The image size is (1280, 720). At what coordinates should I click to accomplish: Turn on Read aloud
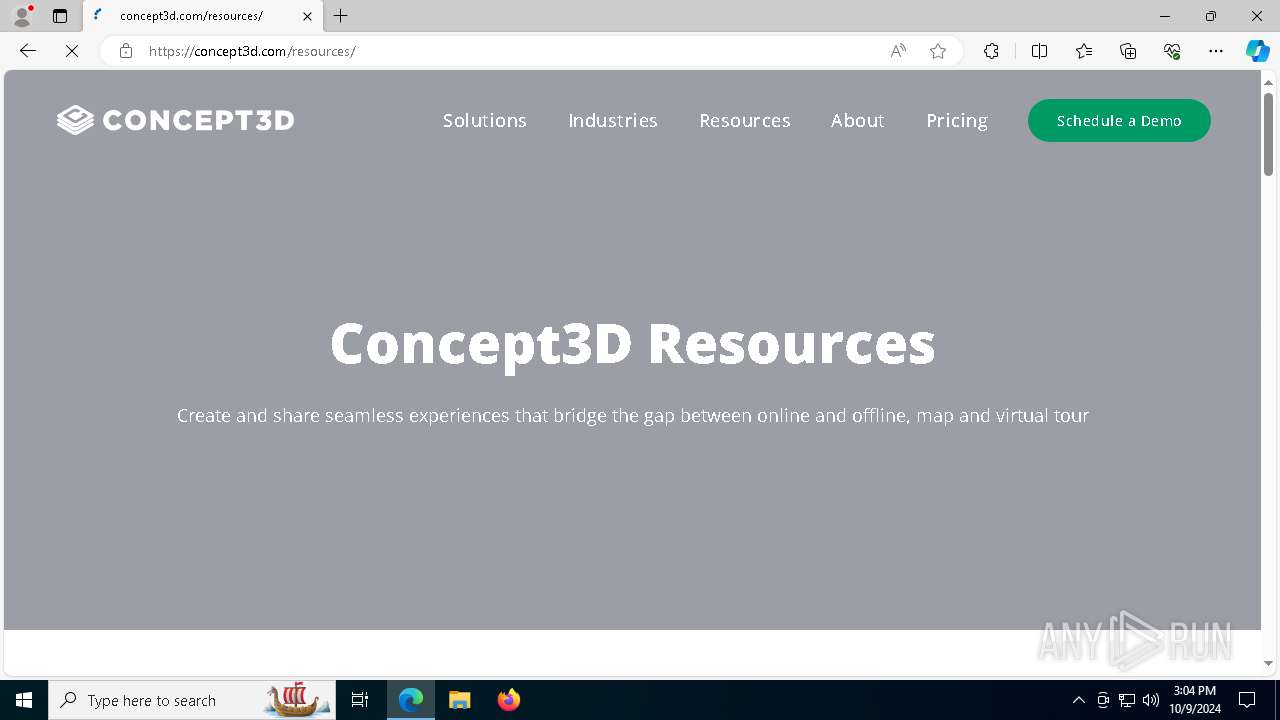click(x=898, y=51)
